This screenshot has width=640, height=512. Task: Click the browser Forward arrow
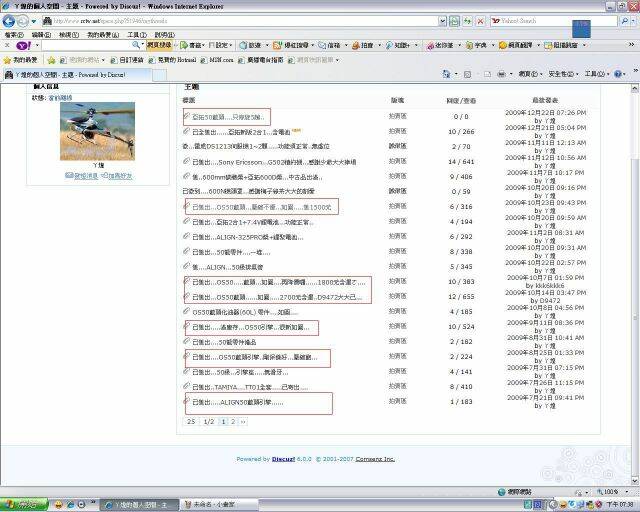pos(22,21)
